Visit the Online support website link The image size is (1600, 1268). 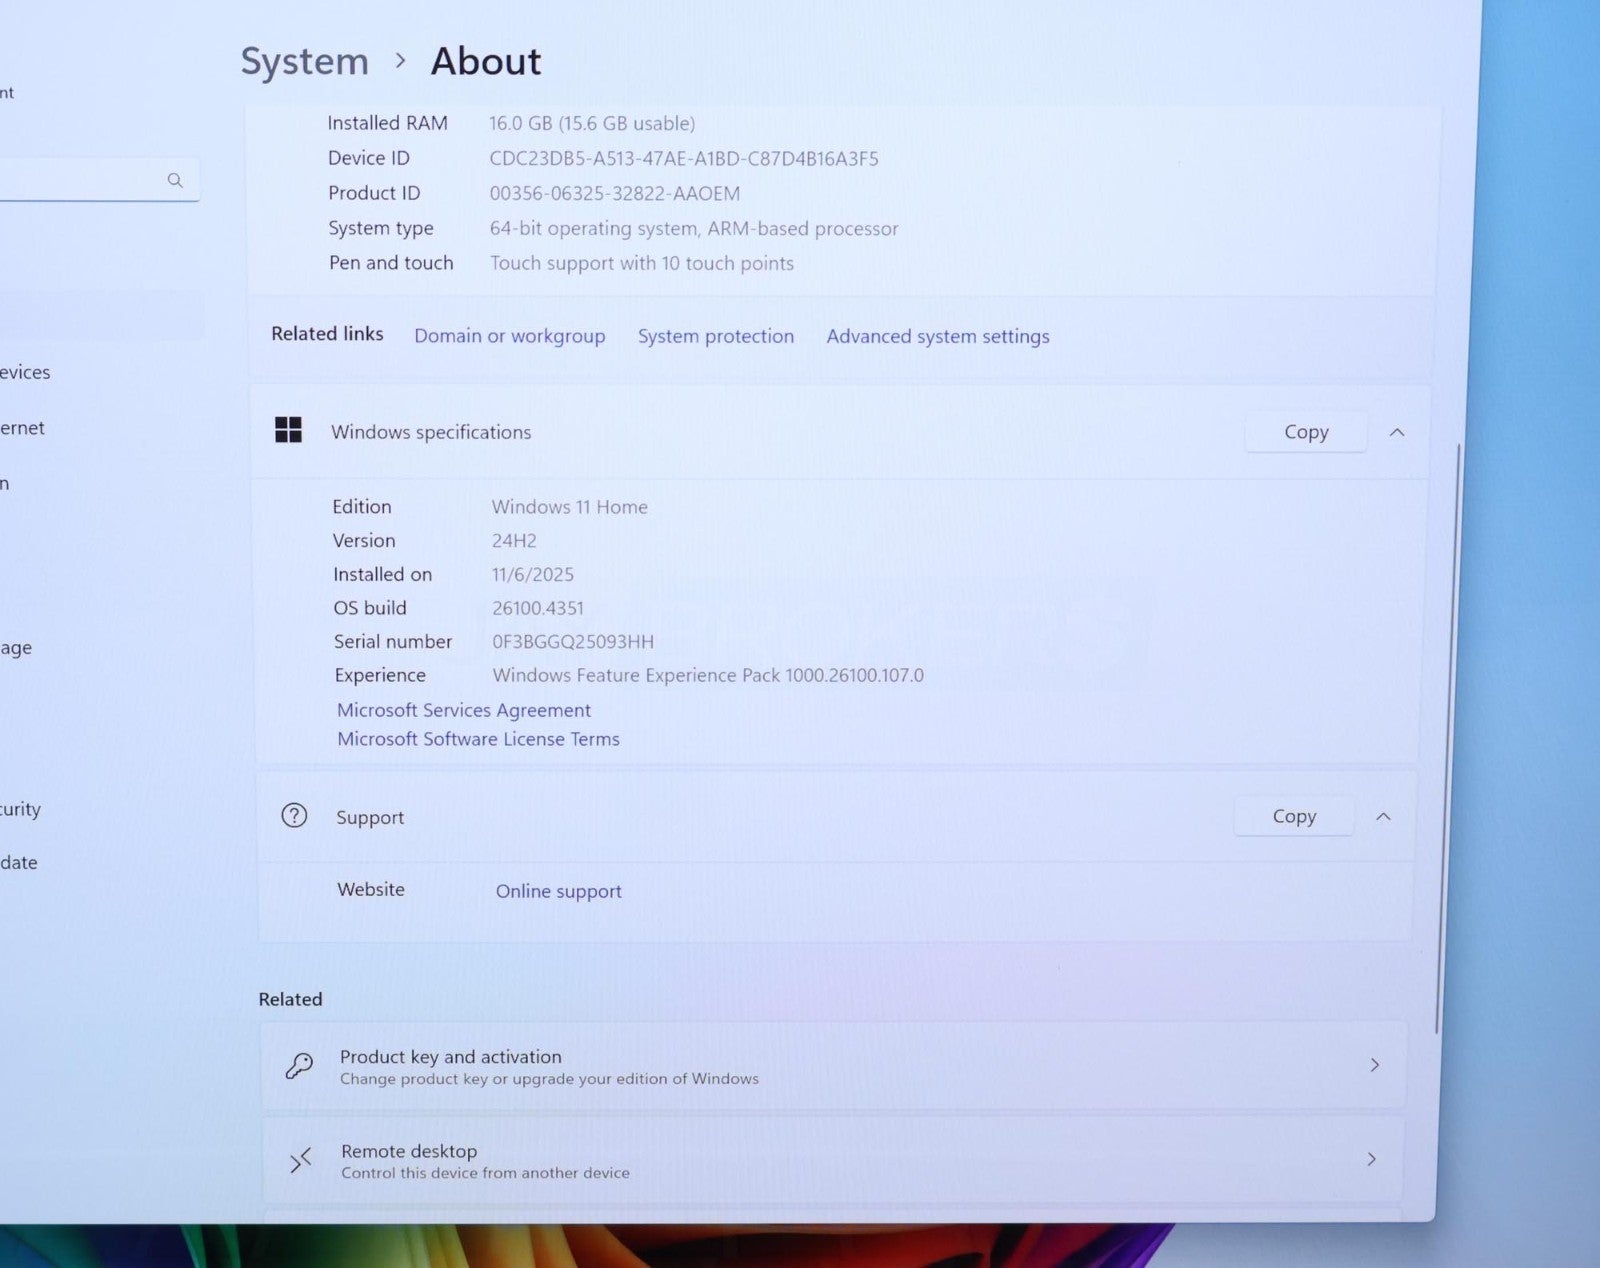(x=558, y=891)
